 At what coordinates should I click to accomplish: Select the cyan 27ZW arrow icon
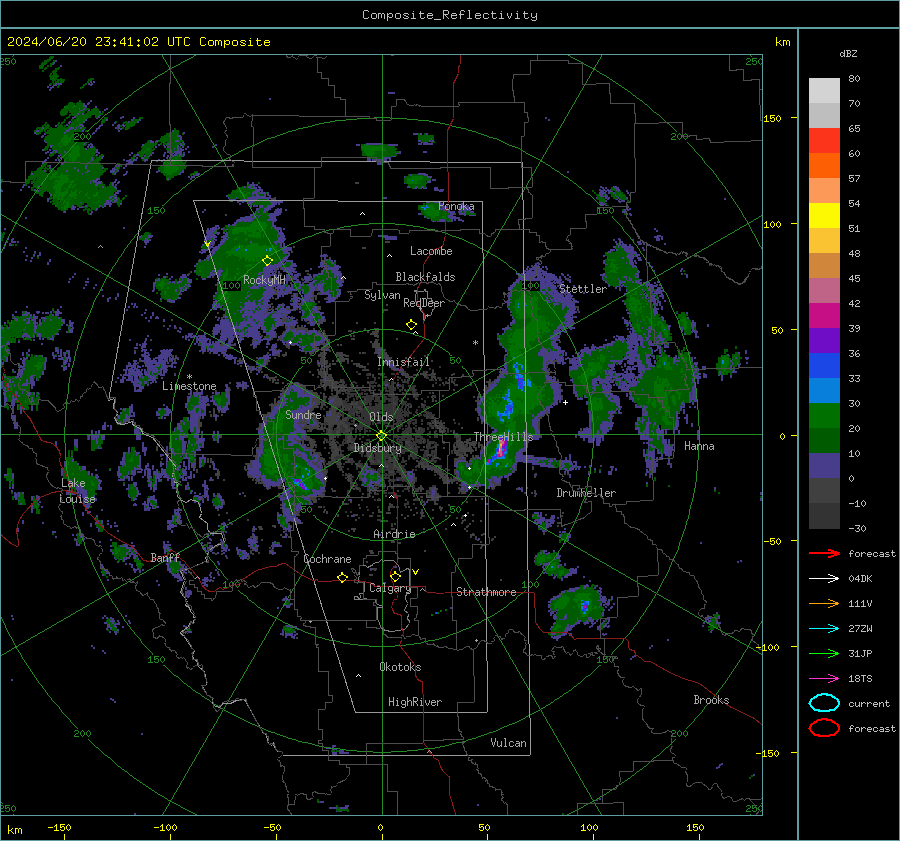click(x=824, y=629)
